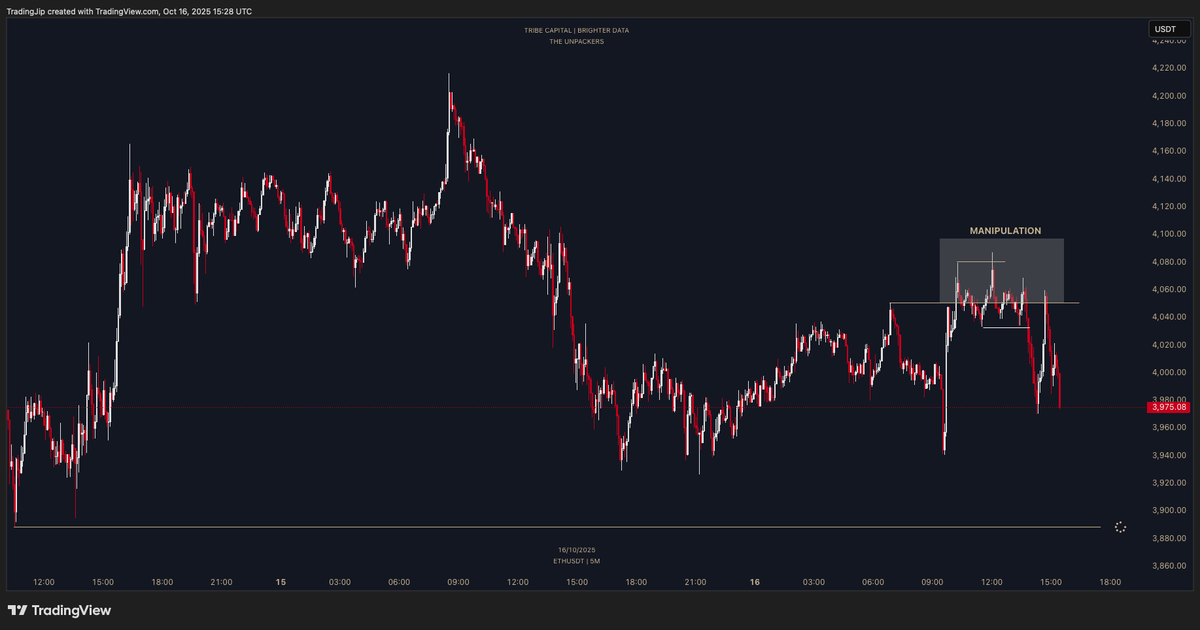Click the 4,040.00 price axis label
This screenshot has height=630, width=1200.
pyautogui.click(x=1168, y=317)
